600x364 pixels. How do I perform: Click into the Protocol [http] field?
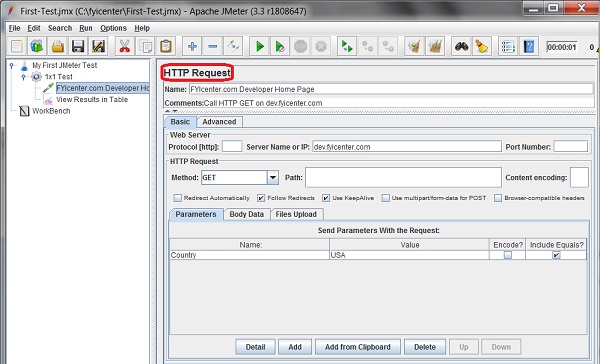point(232,146)
